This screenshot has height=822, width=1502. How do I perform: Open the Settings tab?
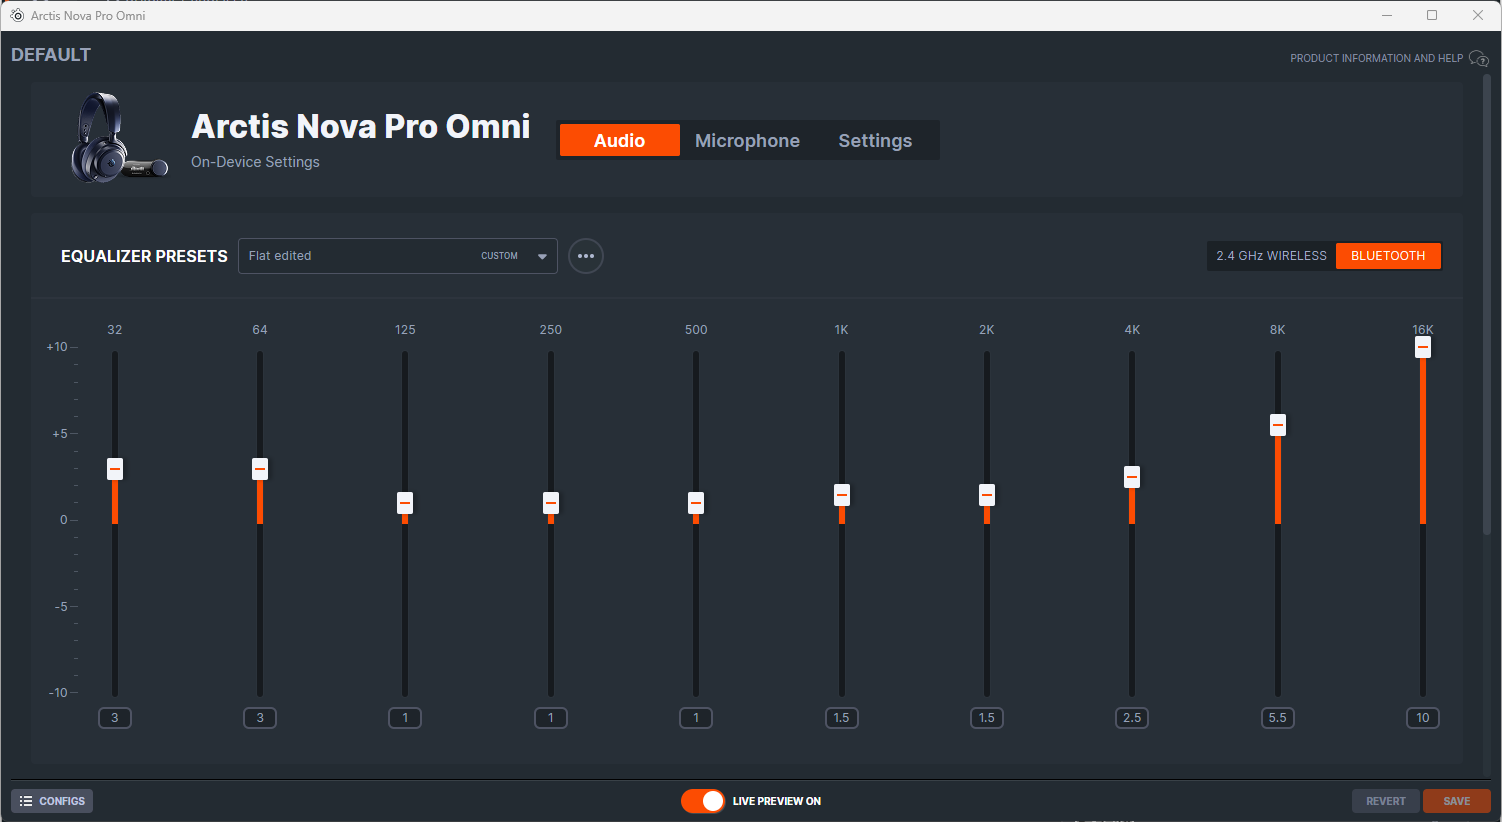pos(875,140)
